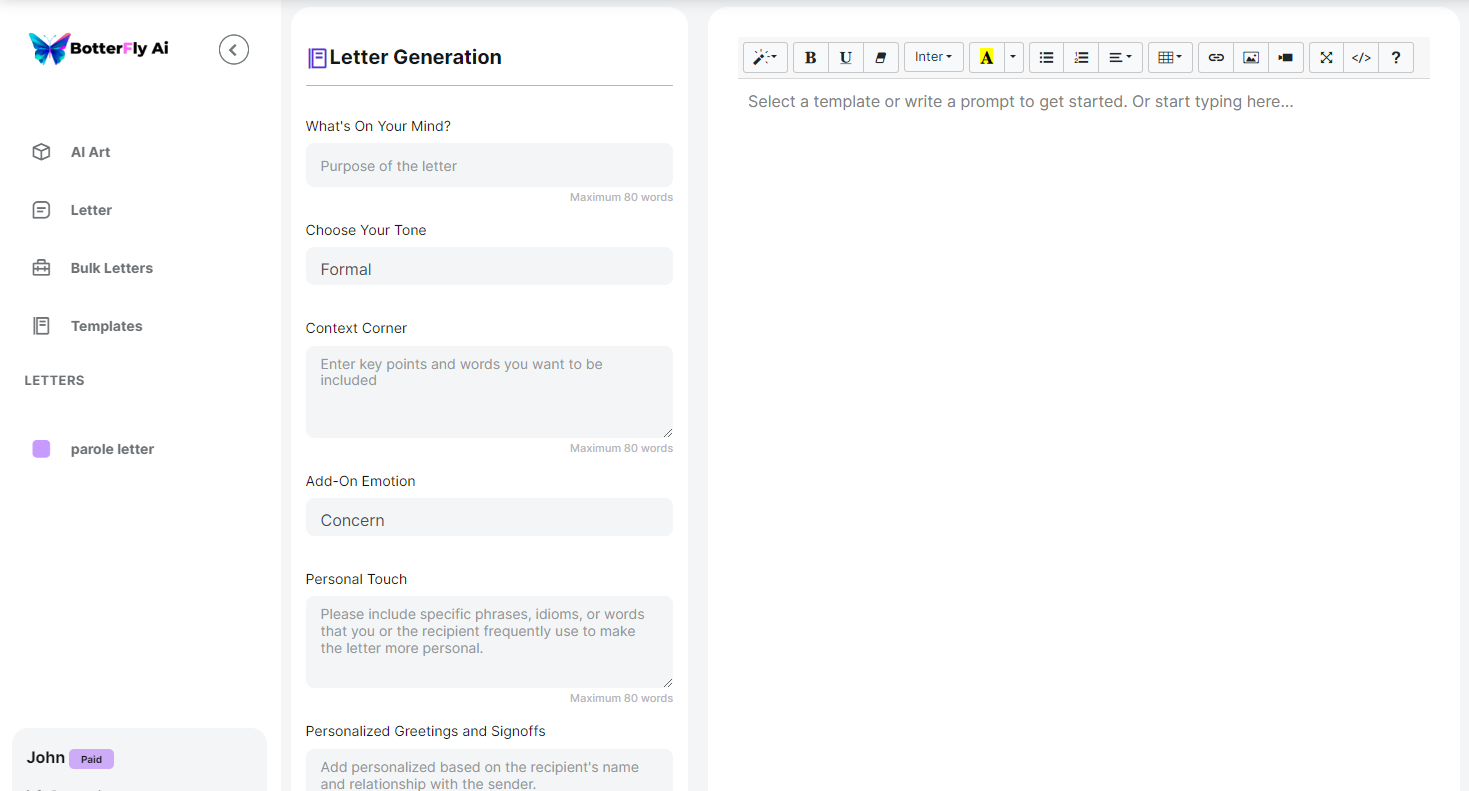1469x791 pixels.
Task: Toggle code view in editor
Action: (x=1361, y=58)
